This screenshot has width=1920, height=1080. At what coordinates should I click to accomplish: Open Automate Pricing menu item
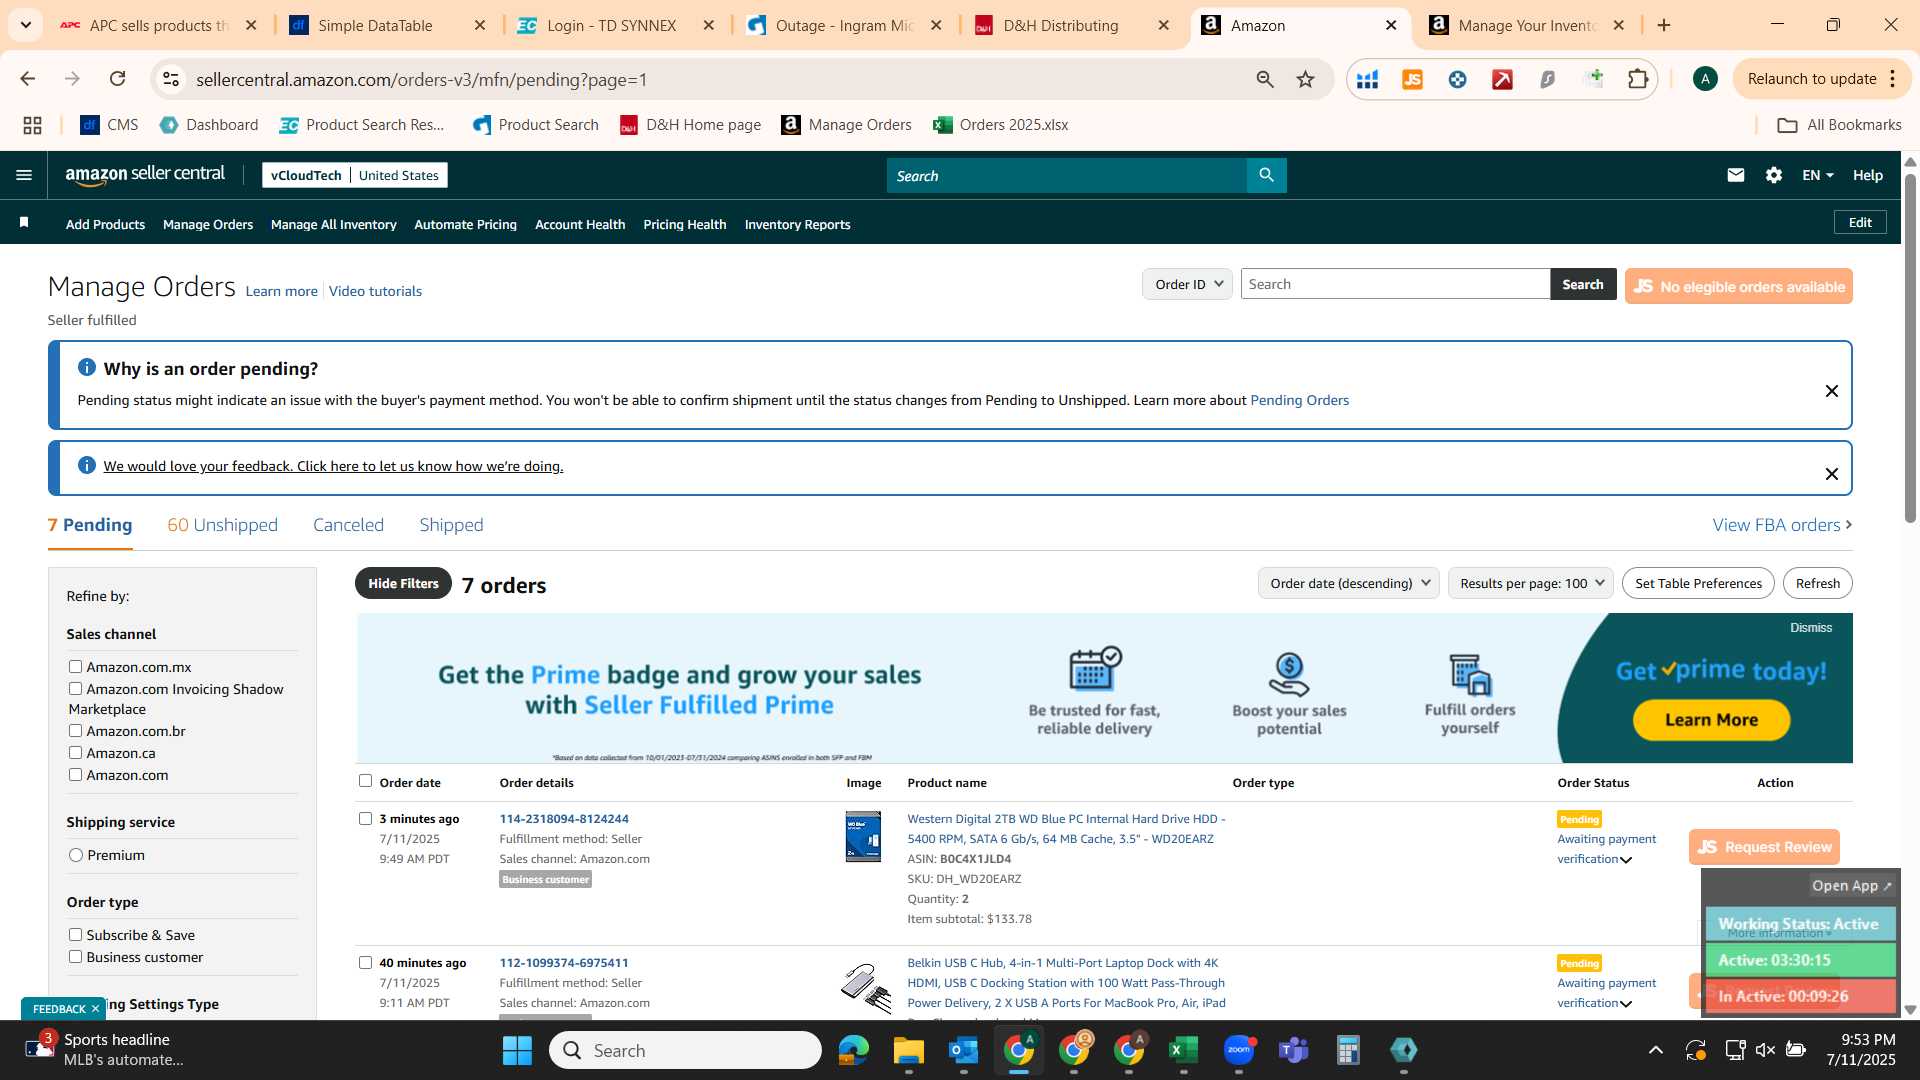coord(465,224)
